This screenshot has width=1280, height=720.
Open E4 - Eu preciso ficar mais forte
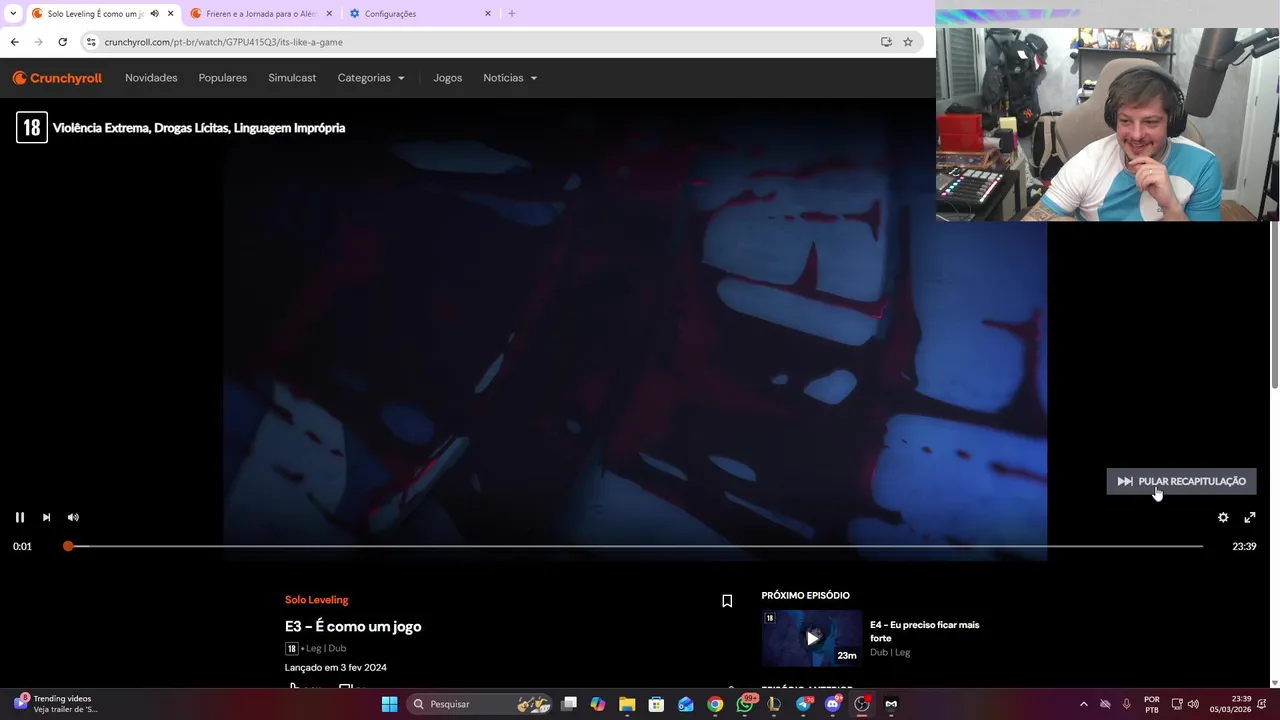[924, 631]
